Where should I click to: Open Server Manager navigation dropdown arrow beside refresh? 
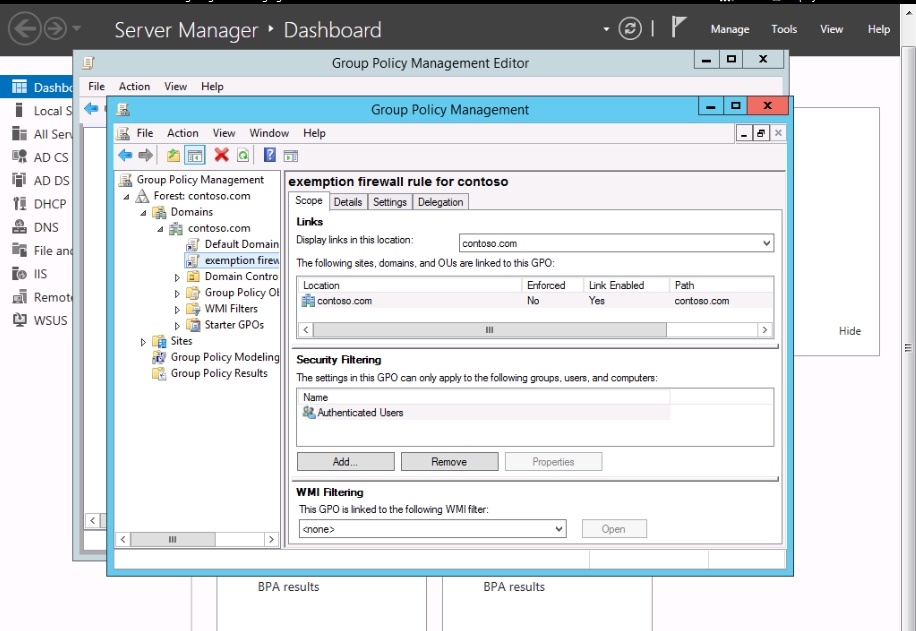(x=606, y=29)
